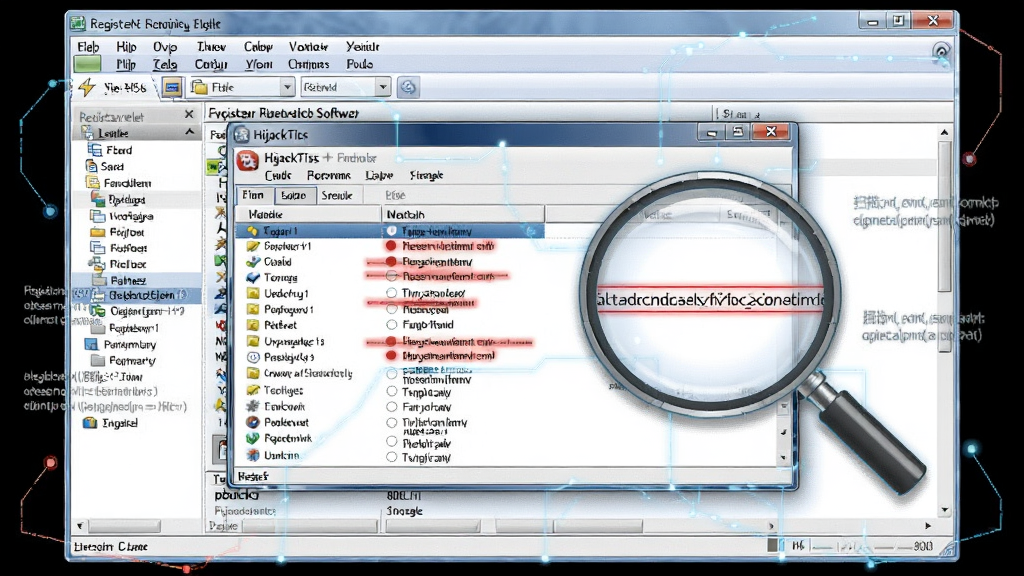Click the dialog list scrollbar's down arrow
1024x576 pixels.
[x=784, y=458]
